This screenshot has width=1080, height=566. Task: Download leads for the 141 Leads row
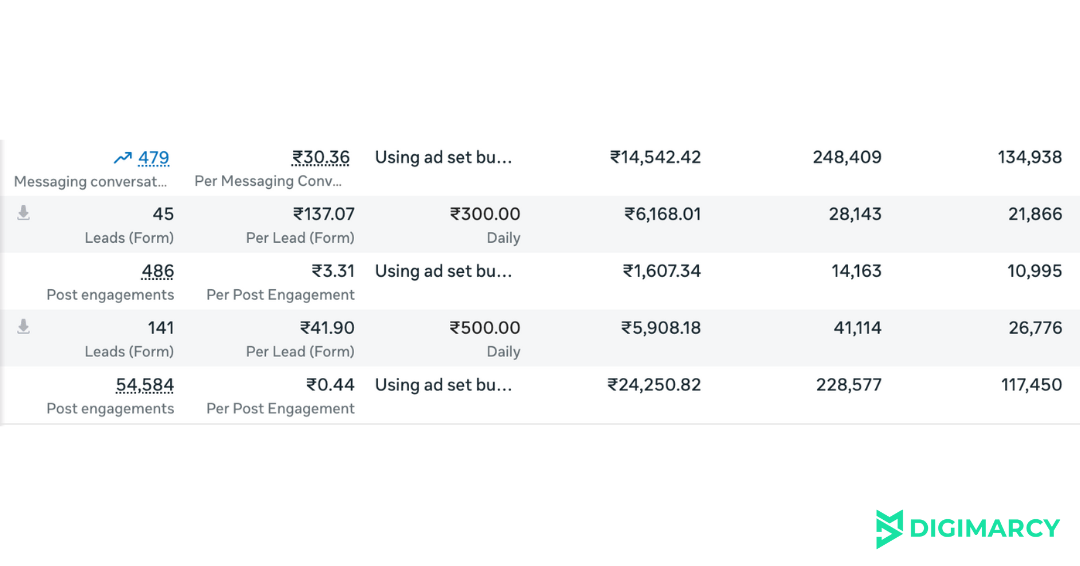[23, 327]
